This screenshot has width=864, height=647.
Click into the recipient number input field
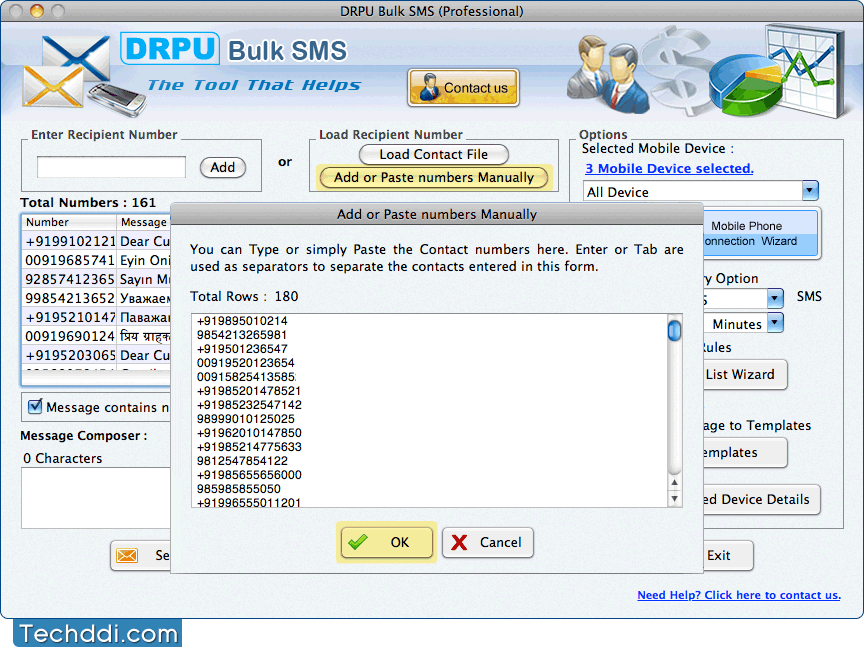(111, 166)
